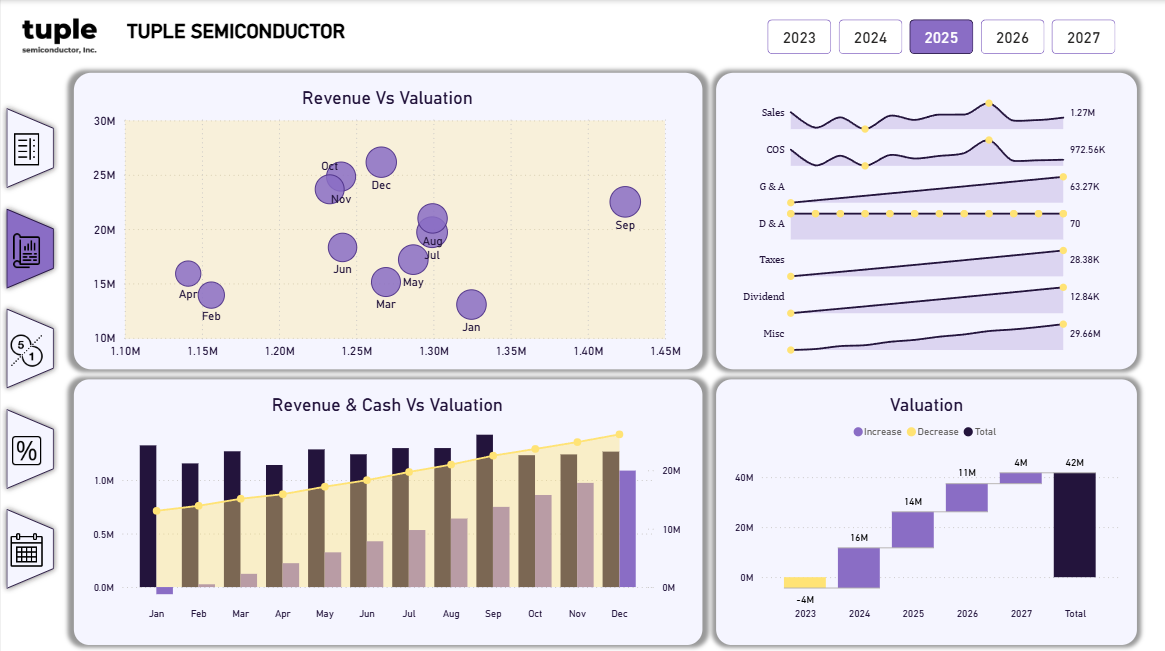
Task: Click the 2026 11M waterfall bar
Action: pos(967,498)
